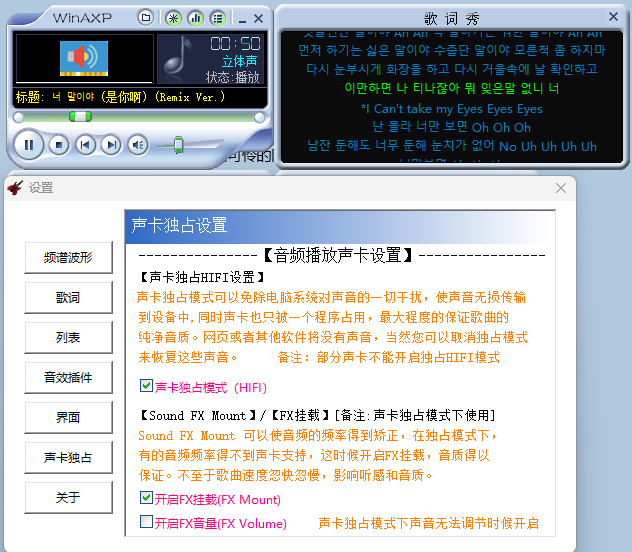
Task: Open the 界面 settings page
Action: (68, 417)
